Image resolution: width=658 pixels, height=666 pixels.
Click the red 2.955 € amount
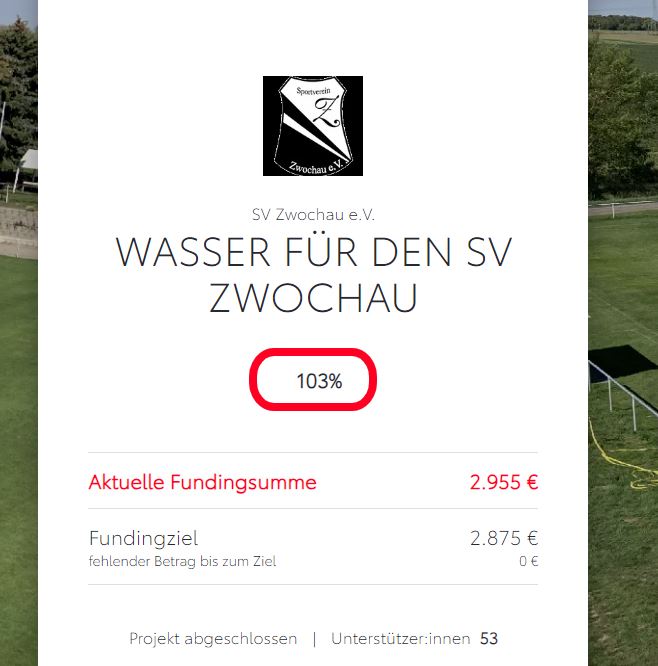504,483
